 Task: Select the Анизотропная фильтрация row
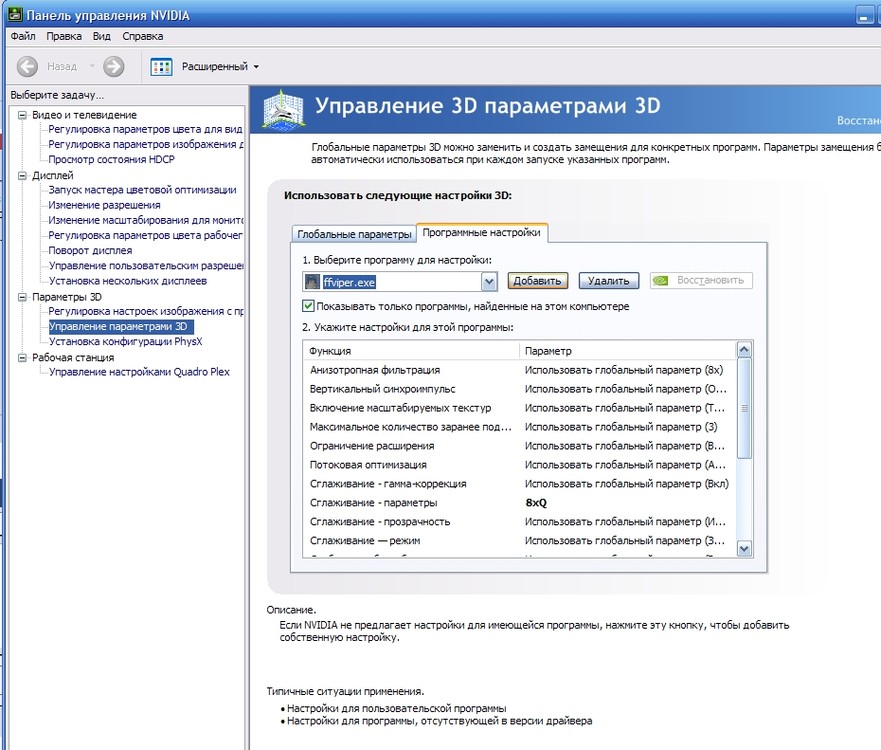[x=519, y=370]
